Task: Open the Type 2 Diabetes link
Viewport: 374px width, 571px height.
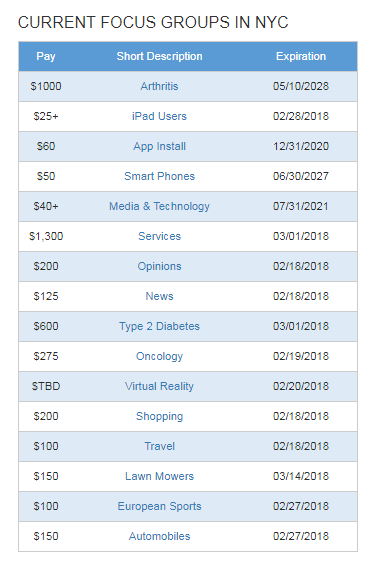Action: point(159,326)
